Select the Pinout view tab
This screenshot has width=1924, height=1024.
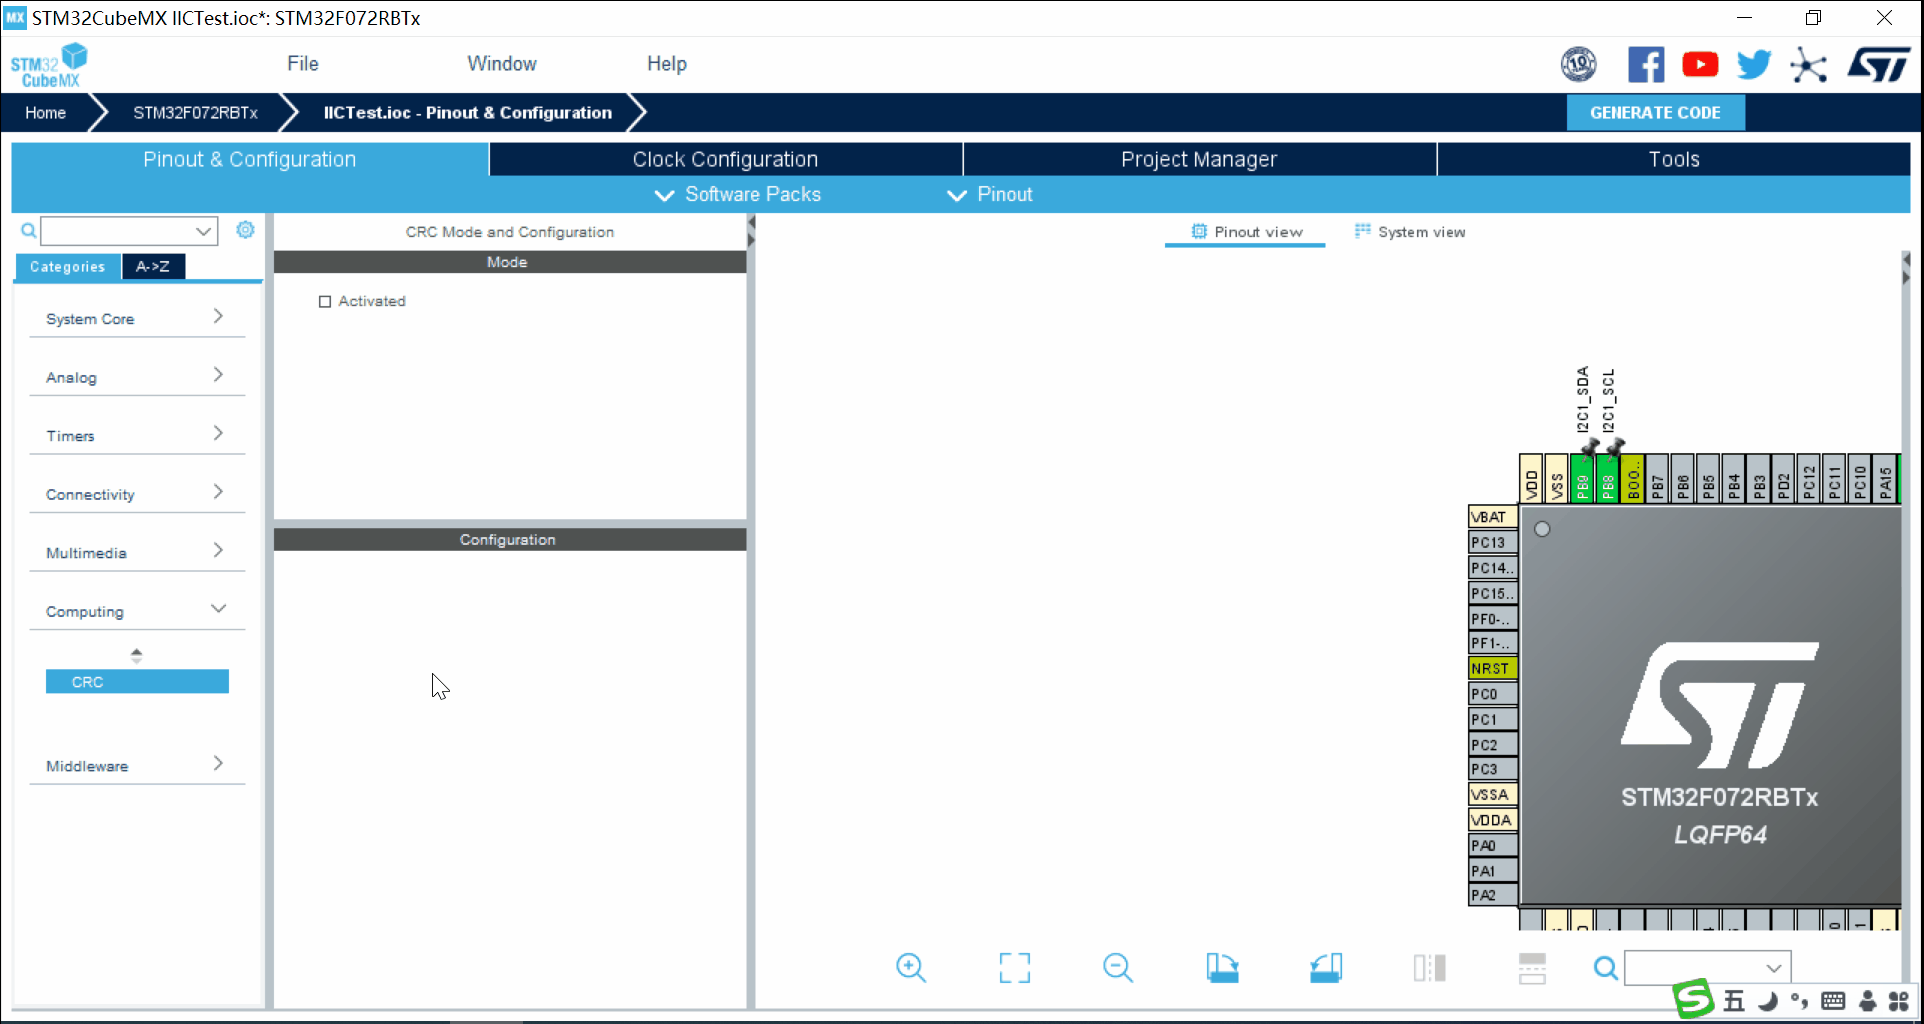pos(1247,231)
